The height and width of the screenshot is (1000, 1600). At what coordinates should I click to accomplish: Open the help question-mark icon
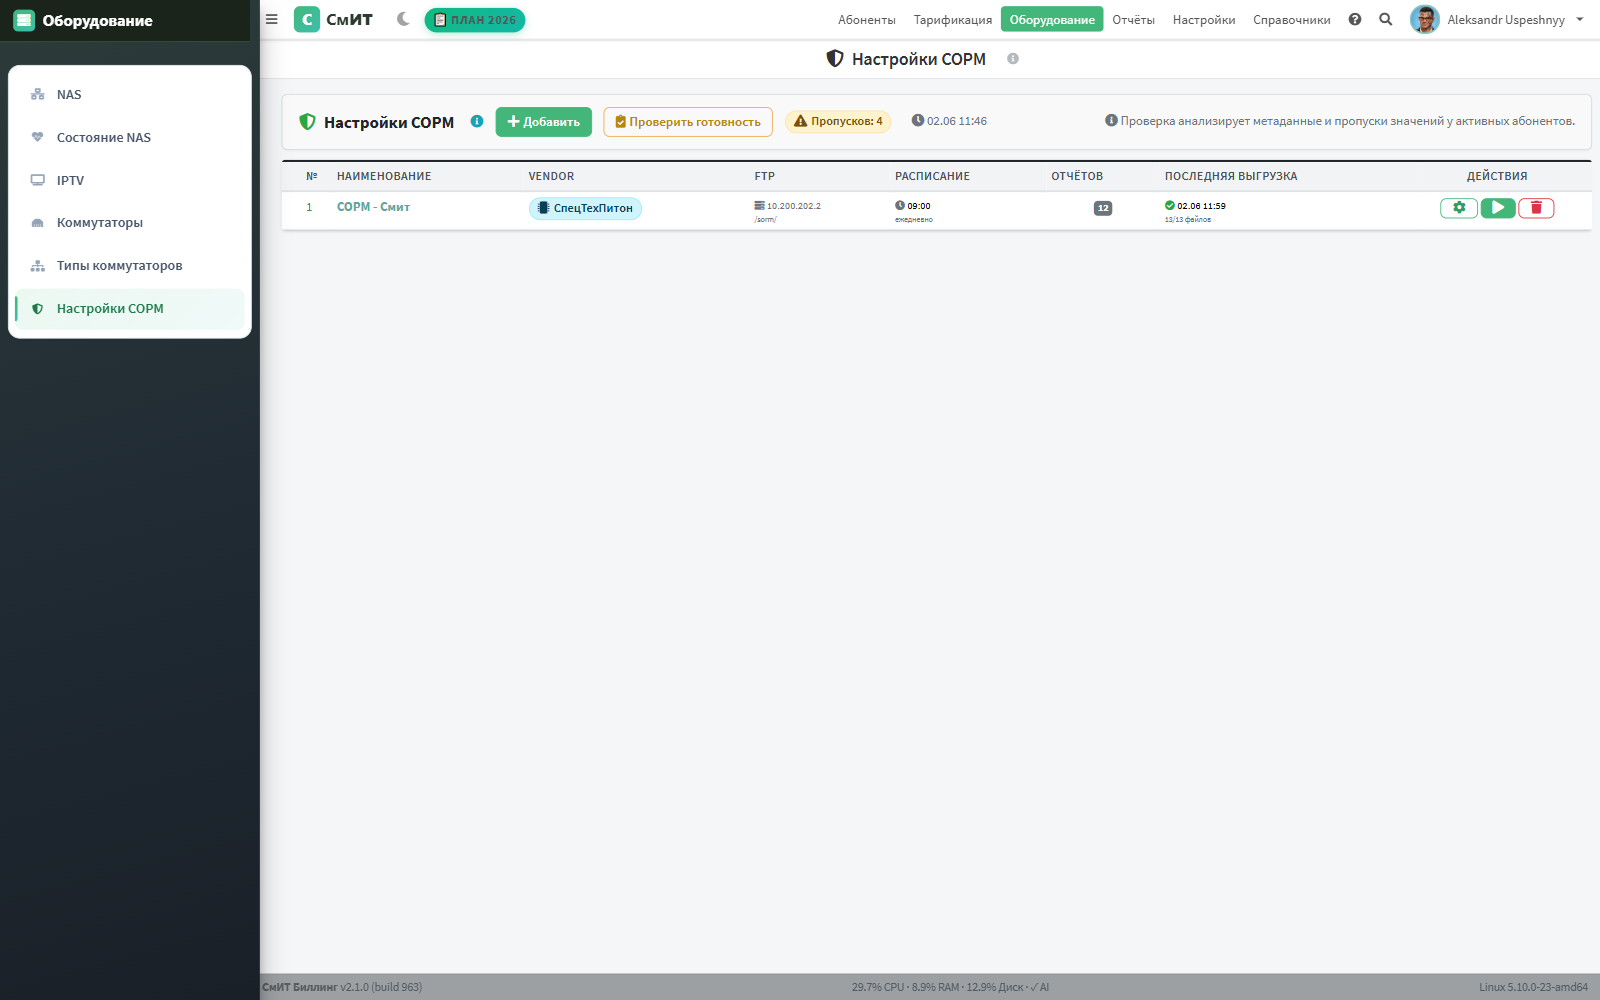1355,19
